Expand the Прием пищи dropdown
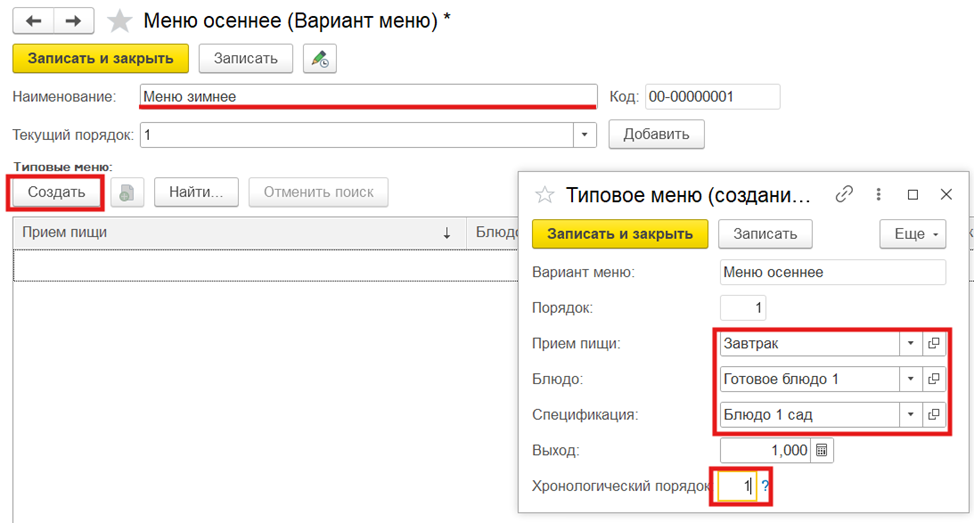Viewport: 974px width, 523px height. [x=911, y=343]
